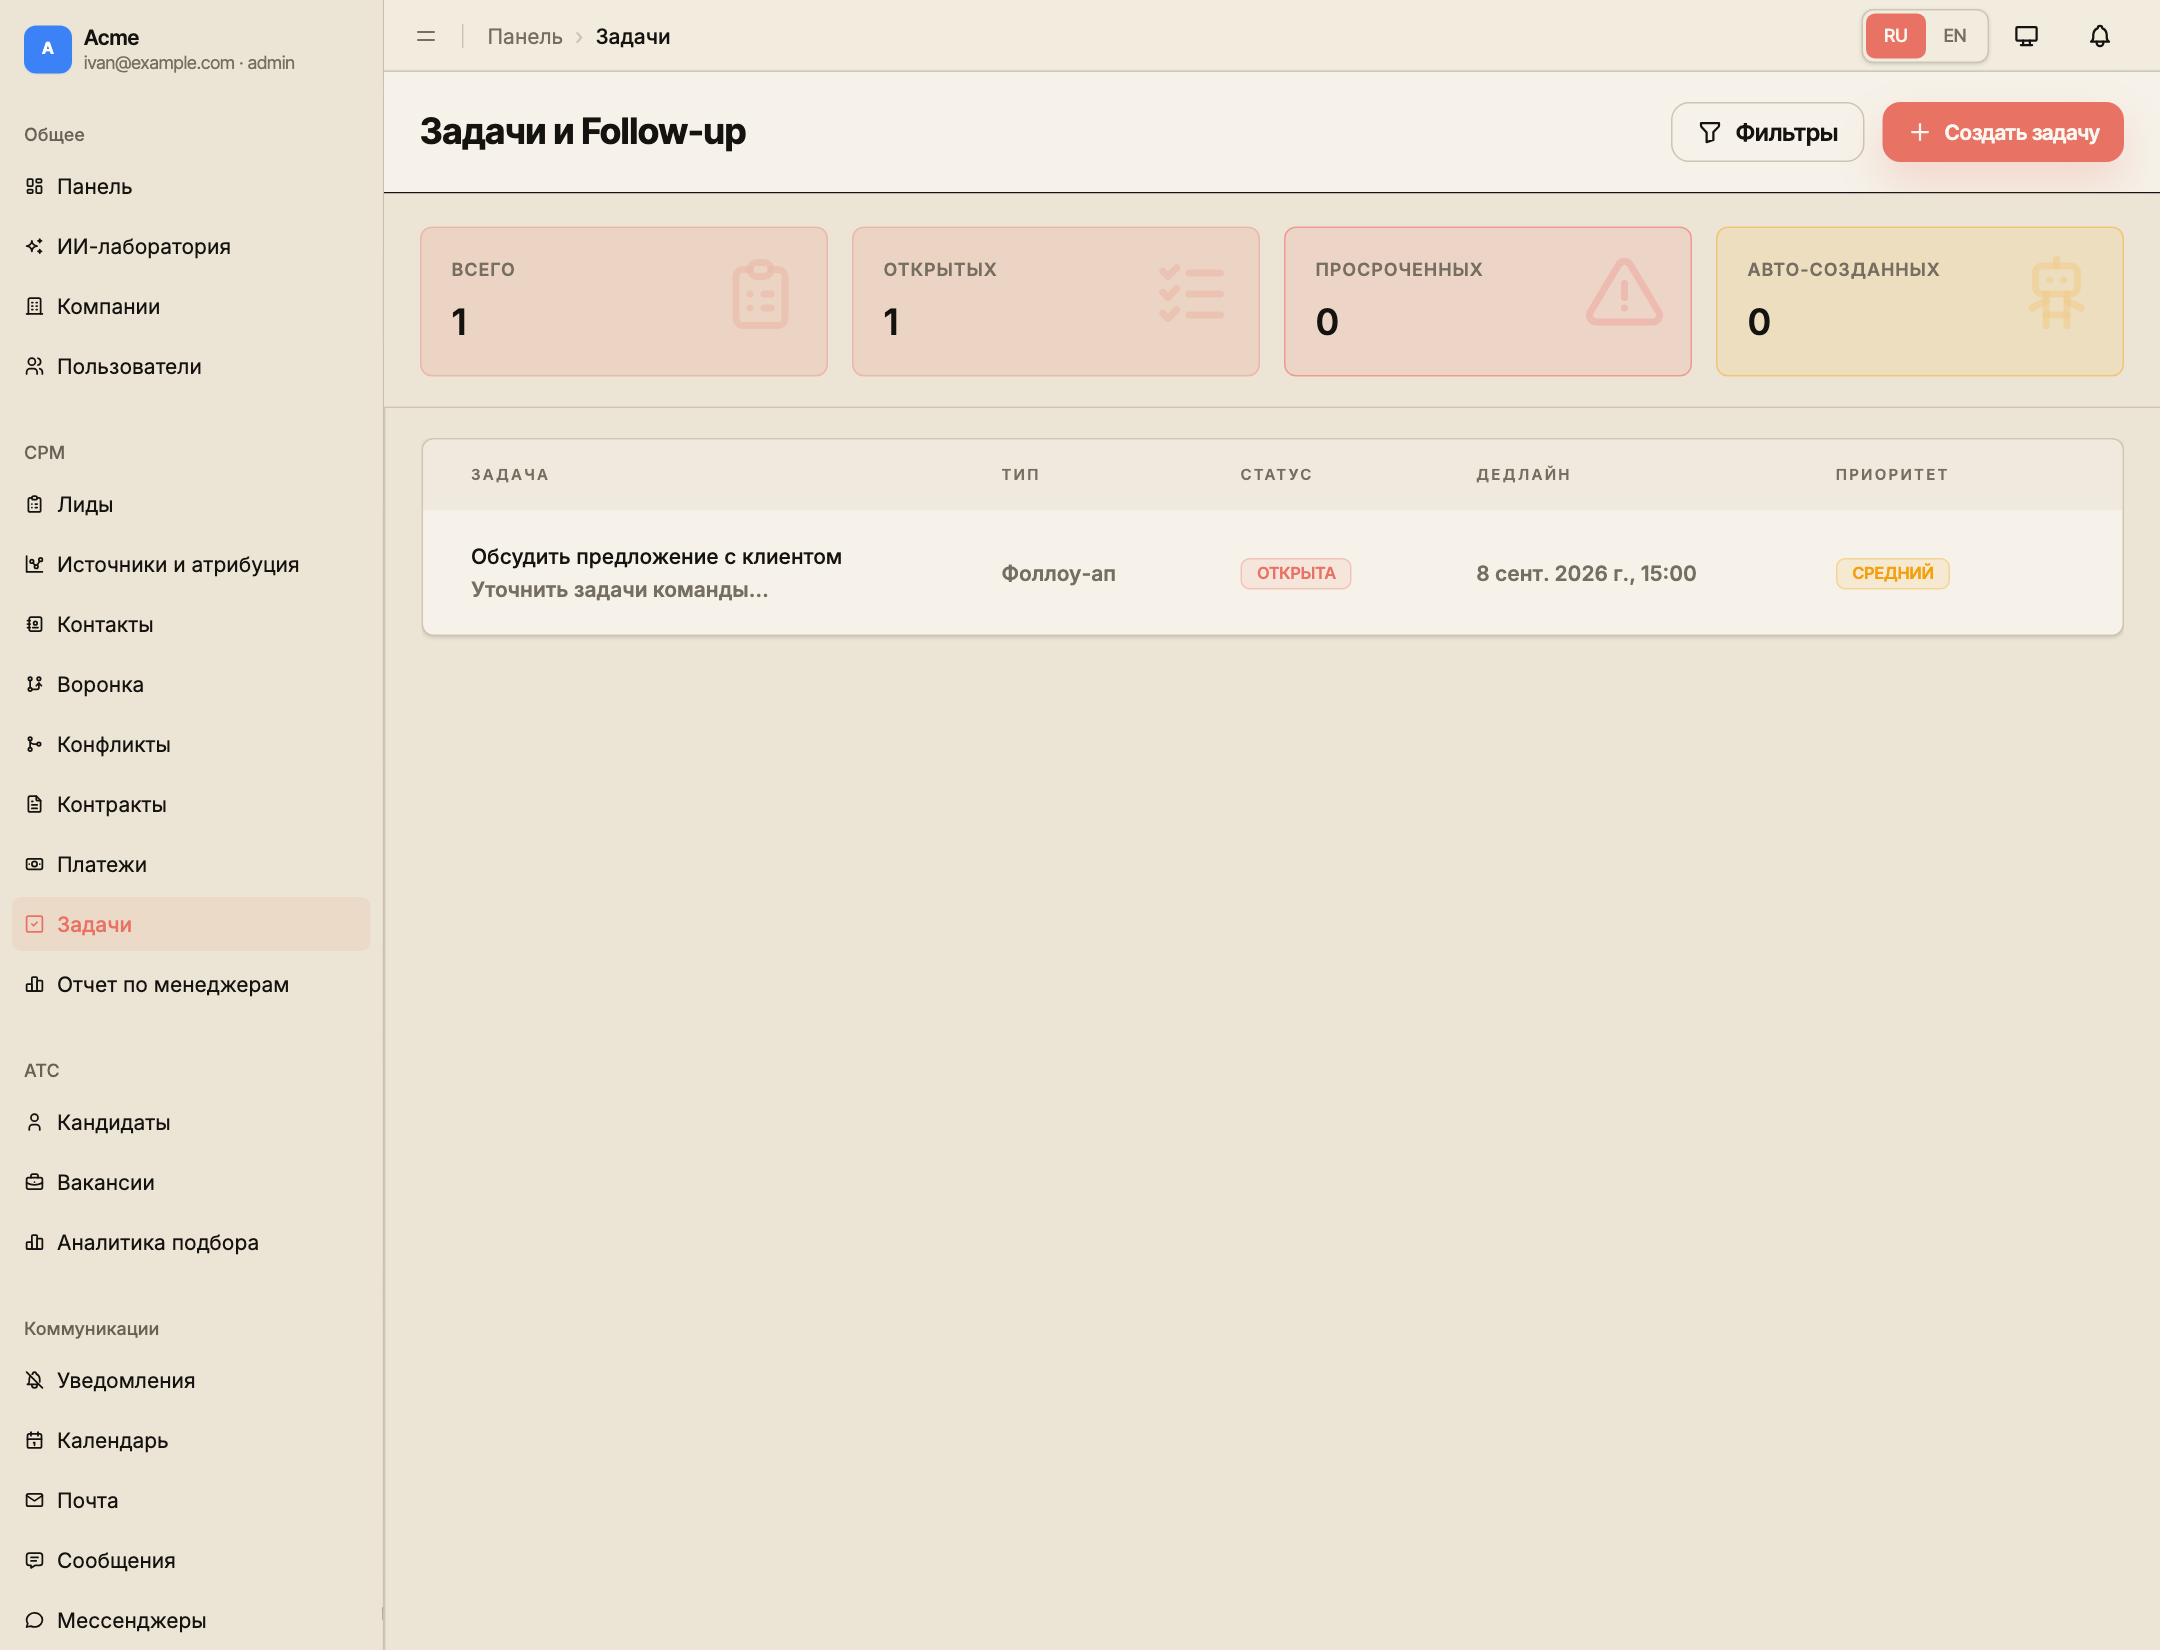Open Лиды in the sidebar
Screen dimensions: 2160x1650
click(191, 504)
